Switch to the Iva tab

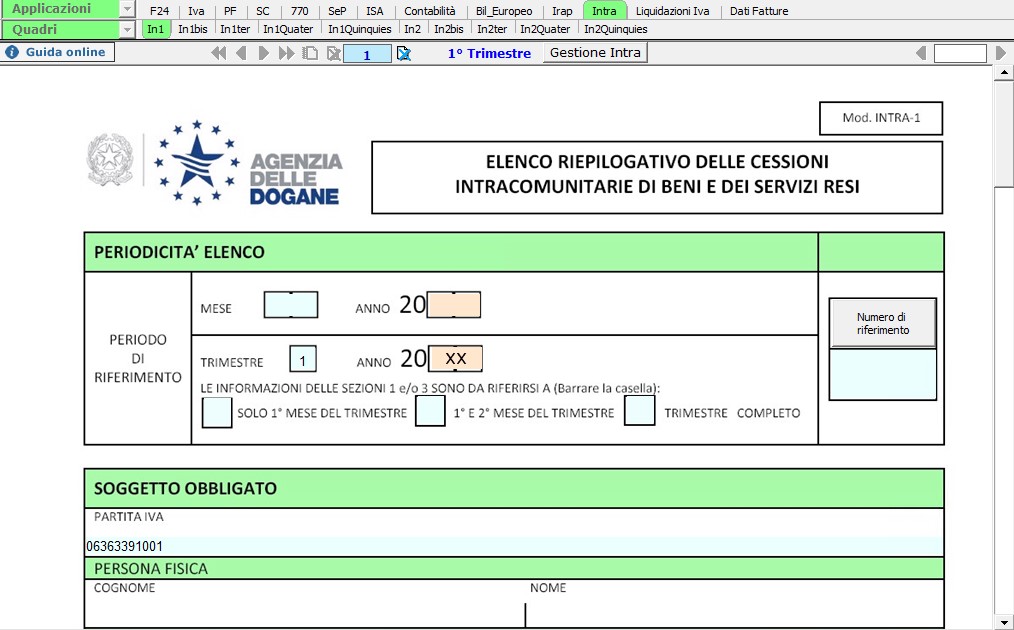196,10
